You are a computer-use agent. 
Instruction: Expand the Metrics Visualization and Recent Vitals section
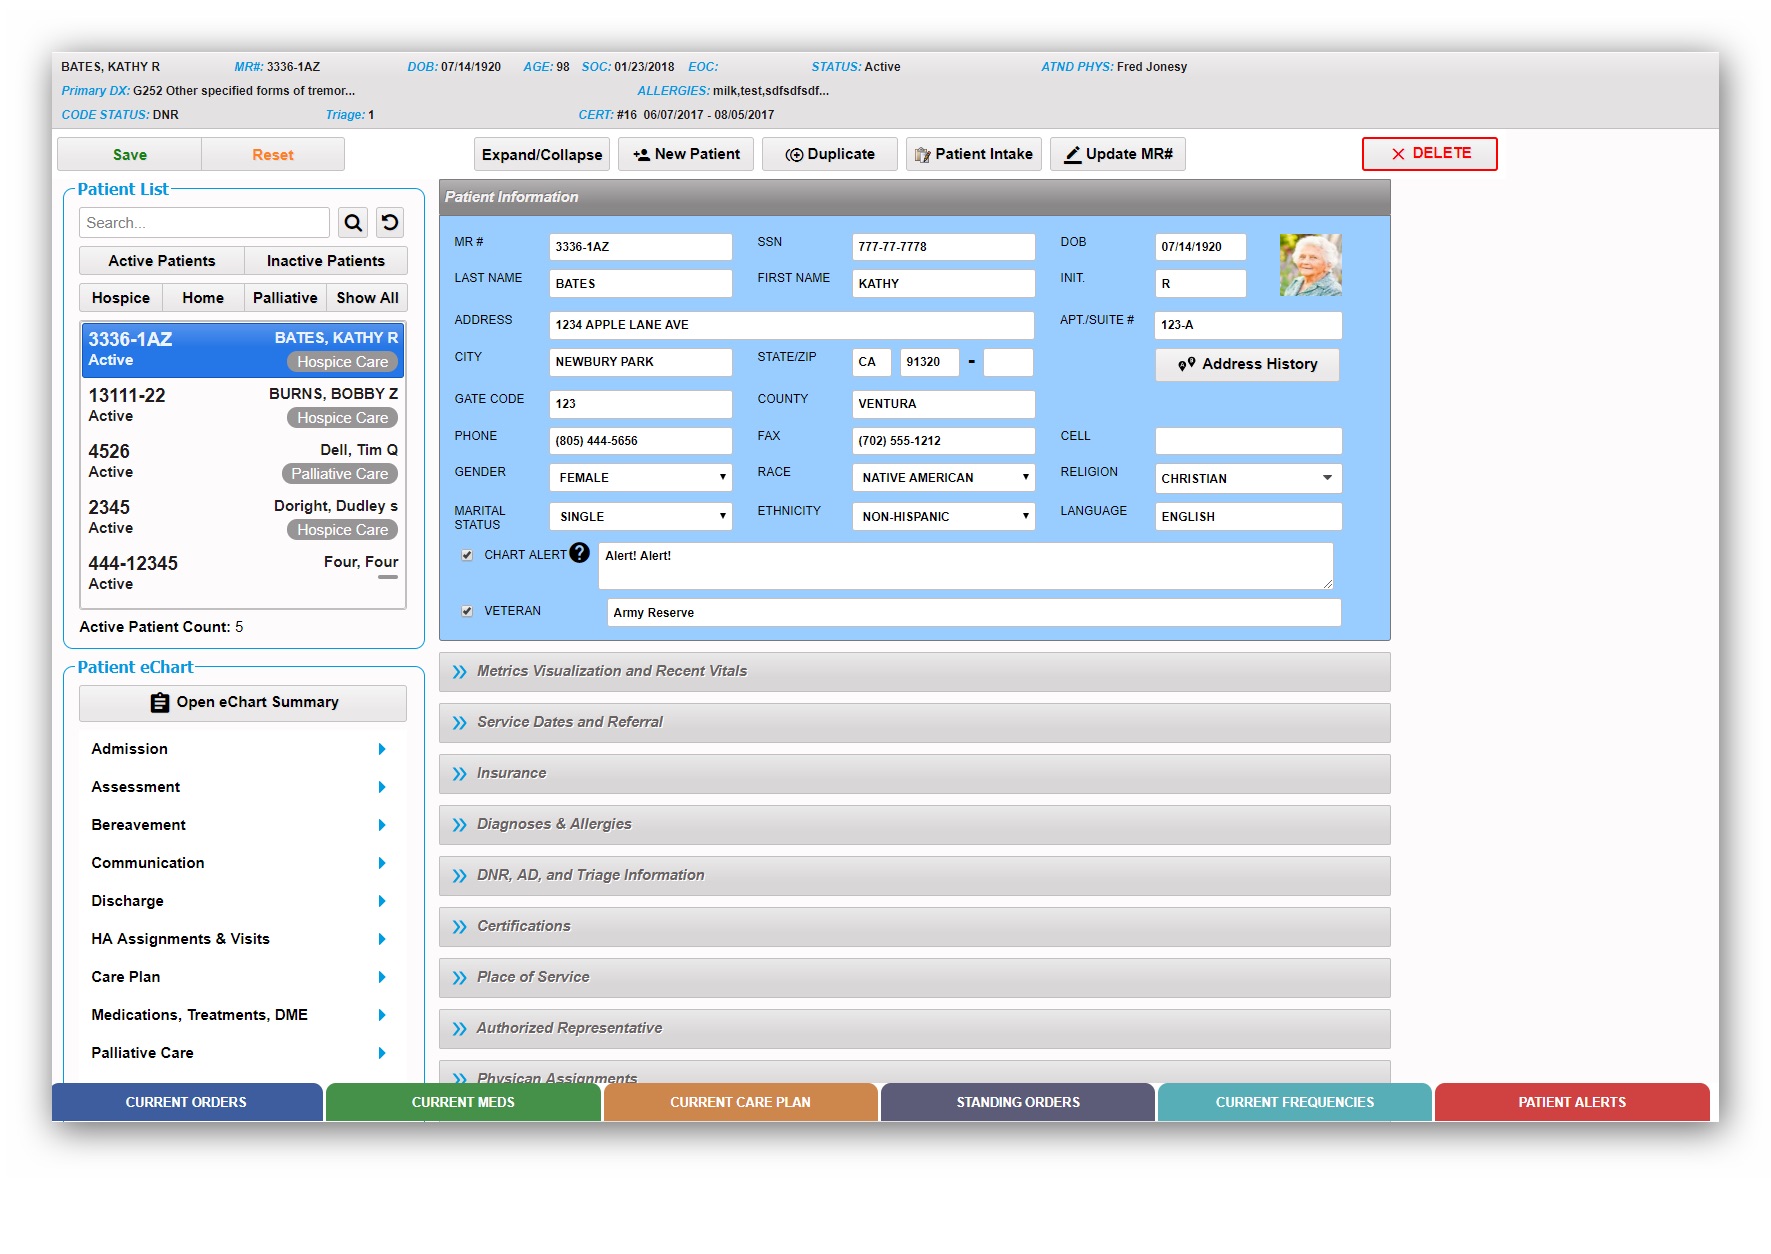(914, 672)
